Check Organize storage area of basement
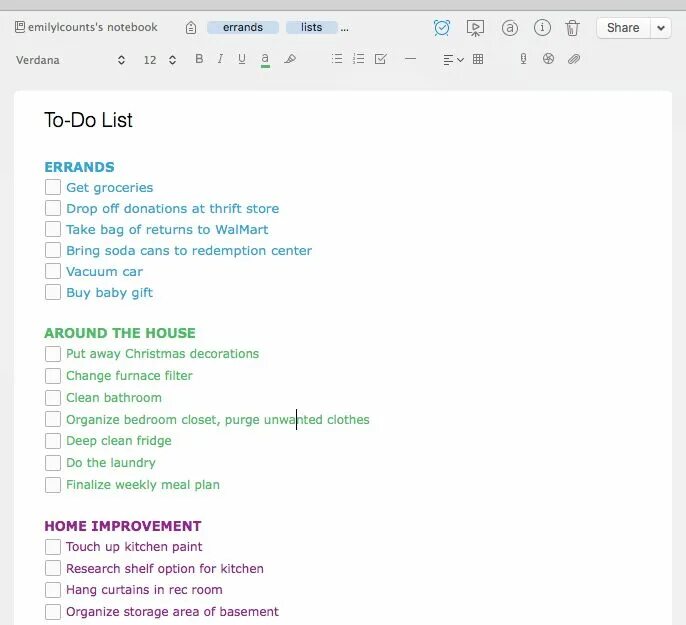 pos(53,611)
